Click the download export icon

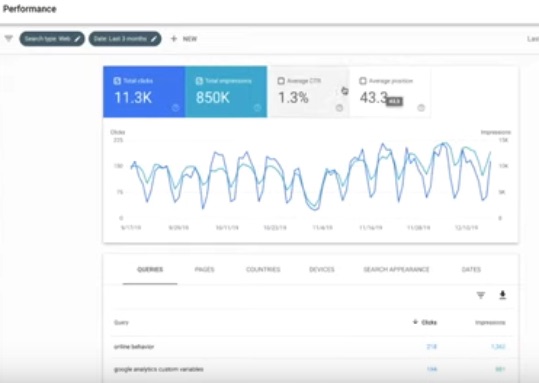click(503, 295)
